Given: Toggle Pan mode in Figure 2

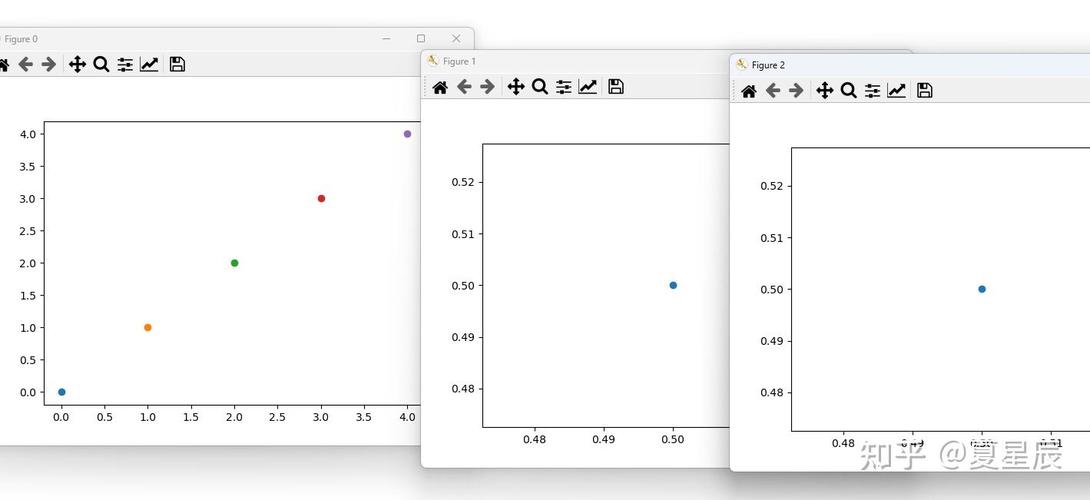Looking at the screenshot, I should 825,91.
